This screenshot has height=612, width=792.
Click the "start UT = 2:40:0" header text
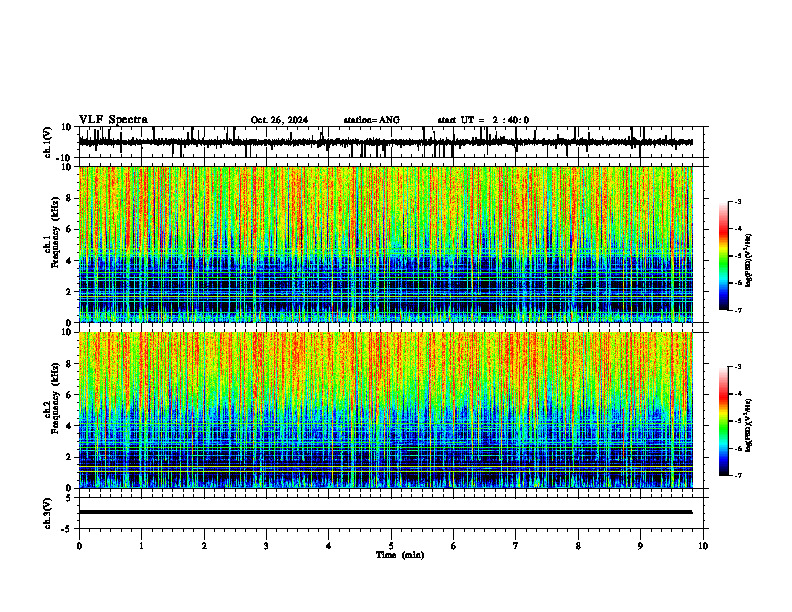coord(483,120)
